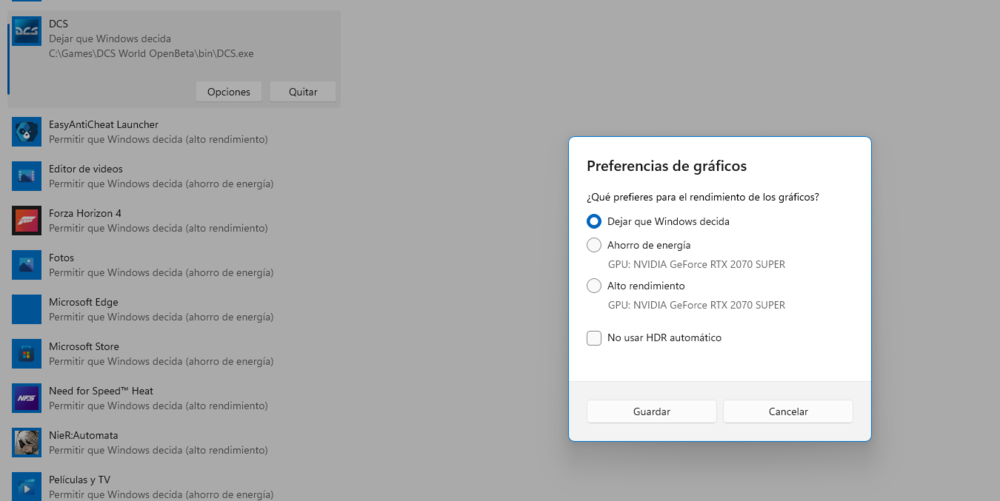Viewport: 1000px width, 501px height.
Task: Click the Microsoft Edge icon
Action: click(x=26, y=309)
